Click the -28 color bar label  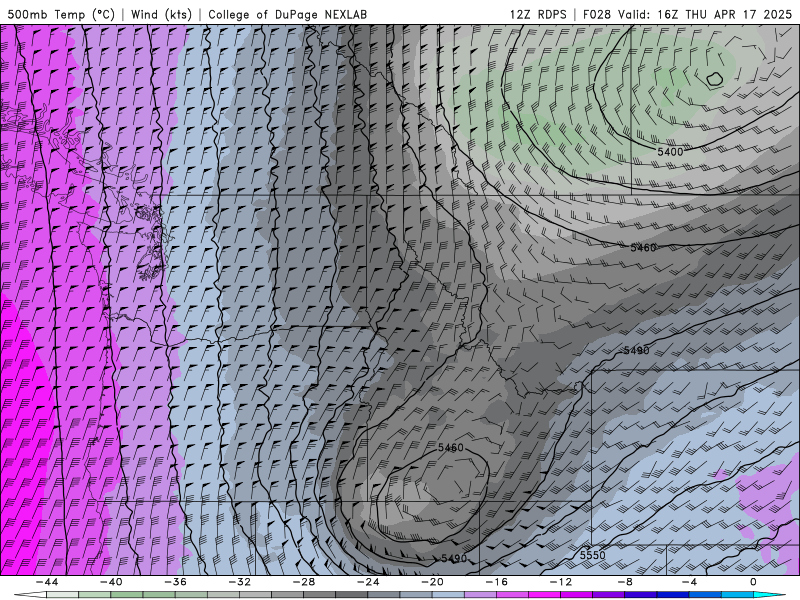click(x=304, y=582)
